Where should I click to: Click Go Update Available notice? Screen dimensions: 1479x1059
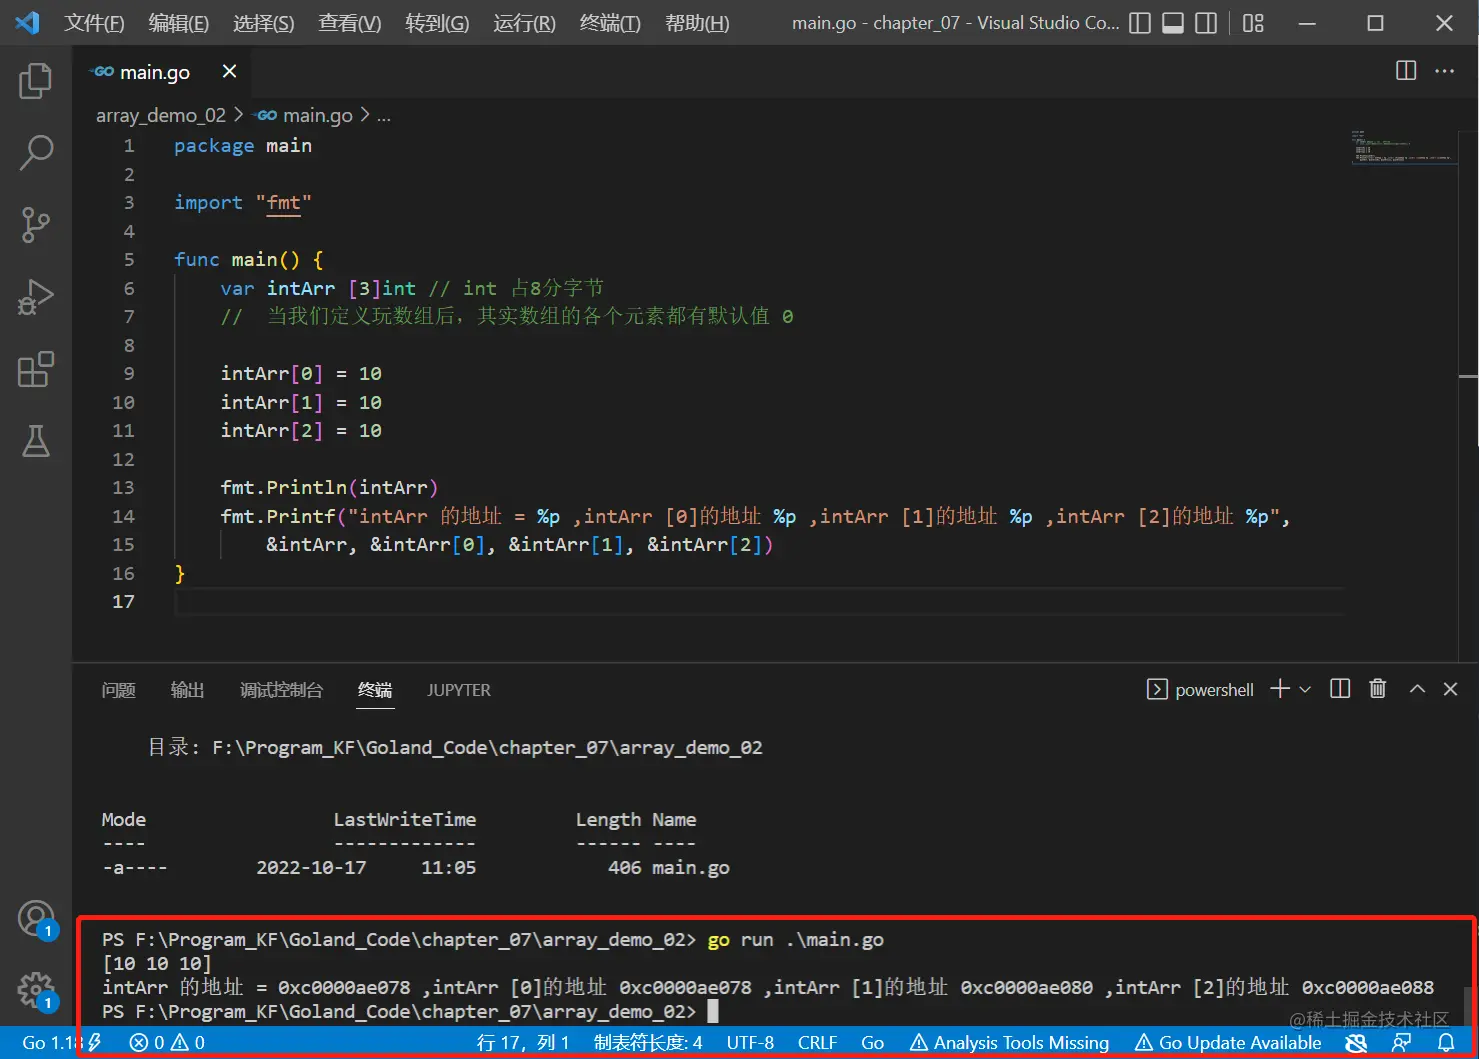click(1229, 1042)
